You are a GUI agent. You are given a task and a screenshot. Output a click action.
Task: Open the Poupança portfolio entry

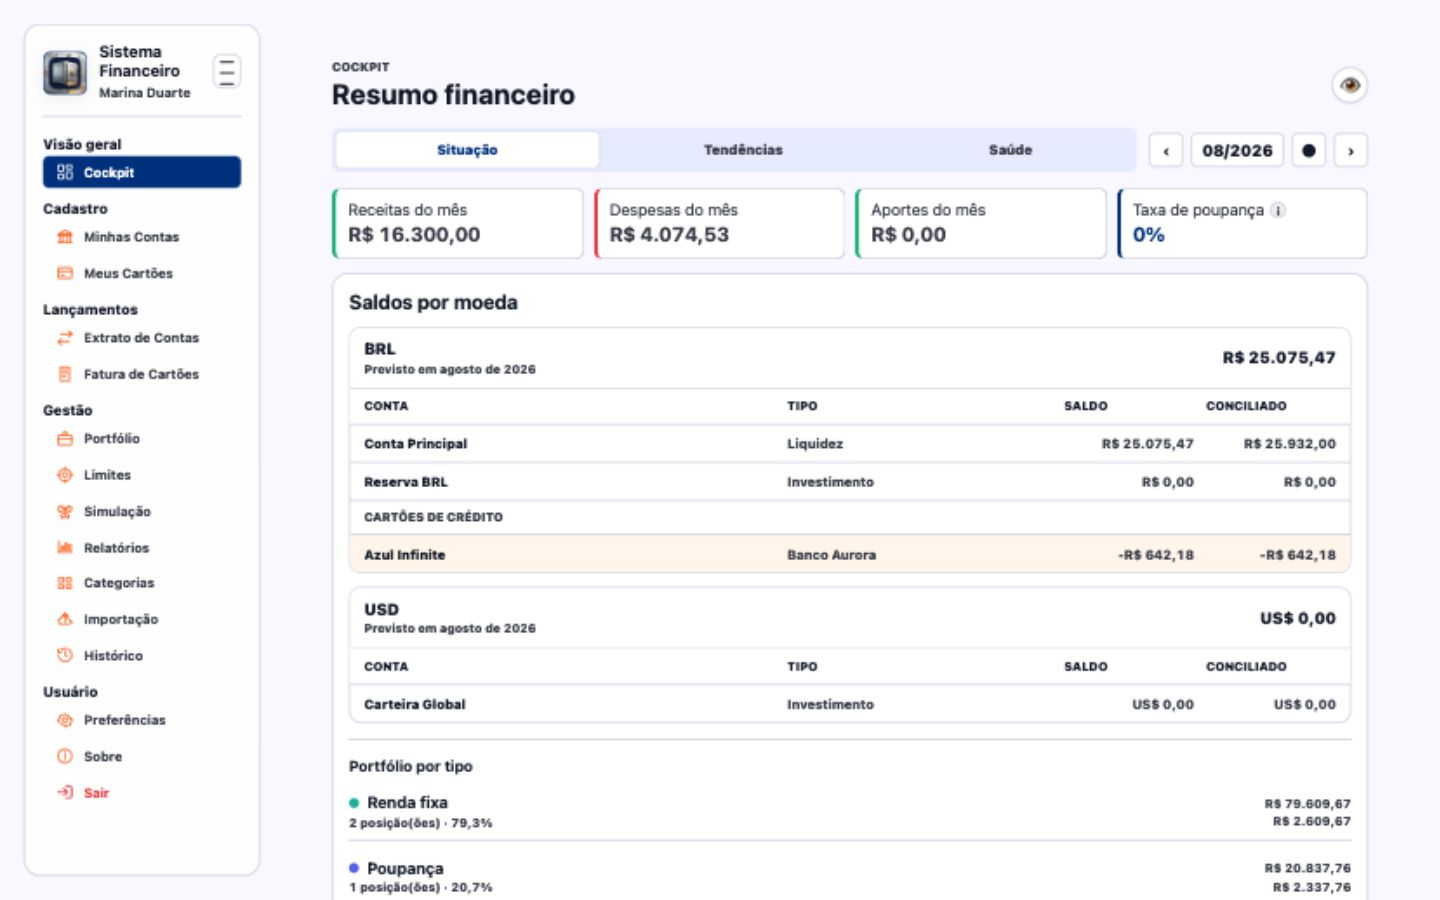(850, 877)
